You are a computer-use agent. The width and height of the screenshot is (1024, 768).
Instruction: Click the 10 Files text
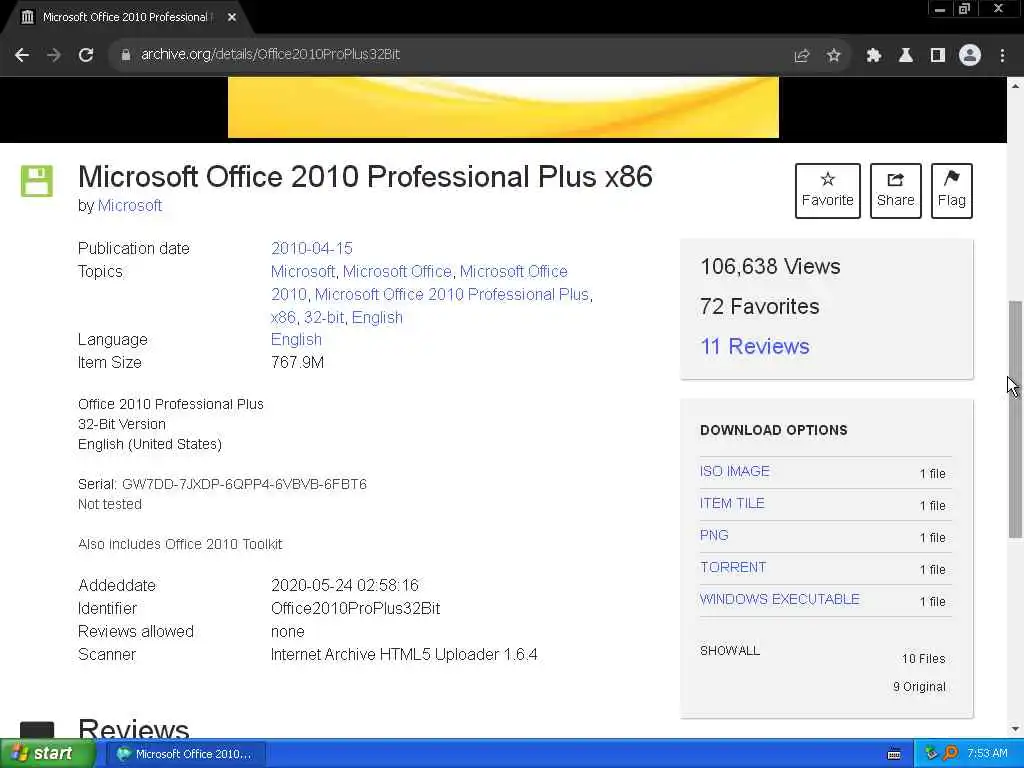click(x=923, y=659)
